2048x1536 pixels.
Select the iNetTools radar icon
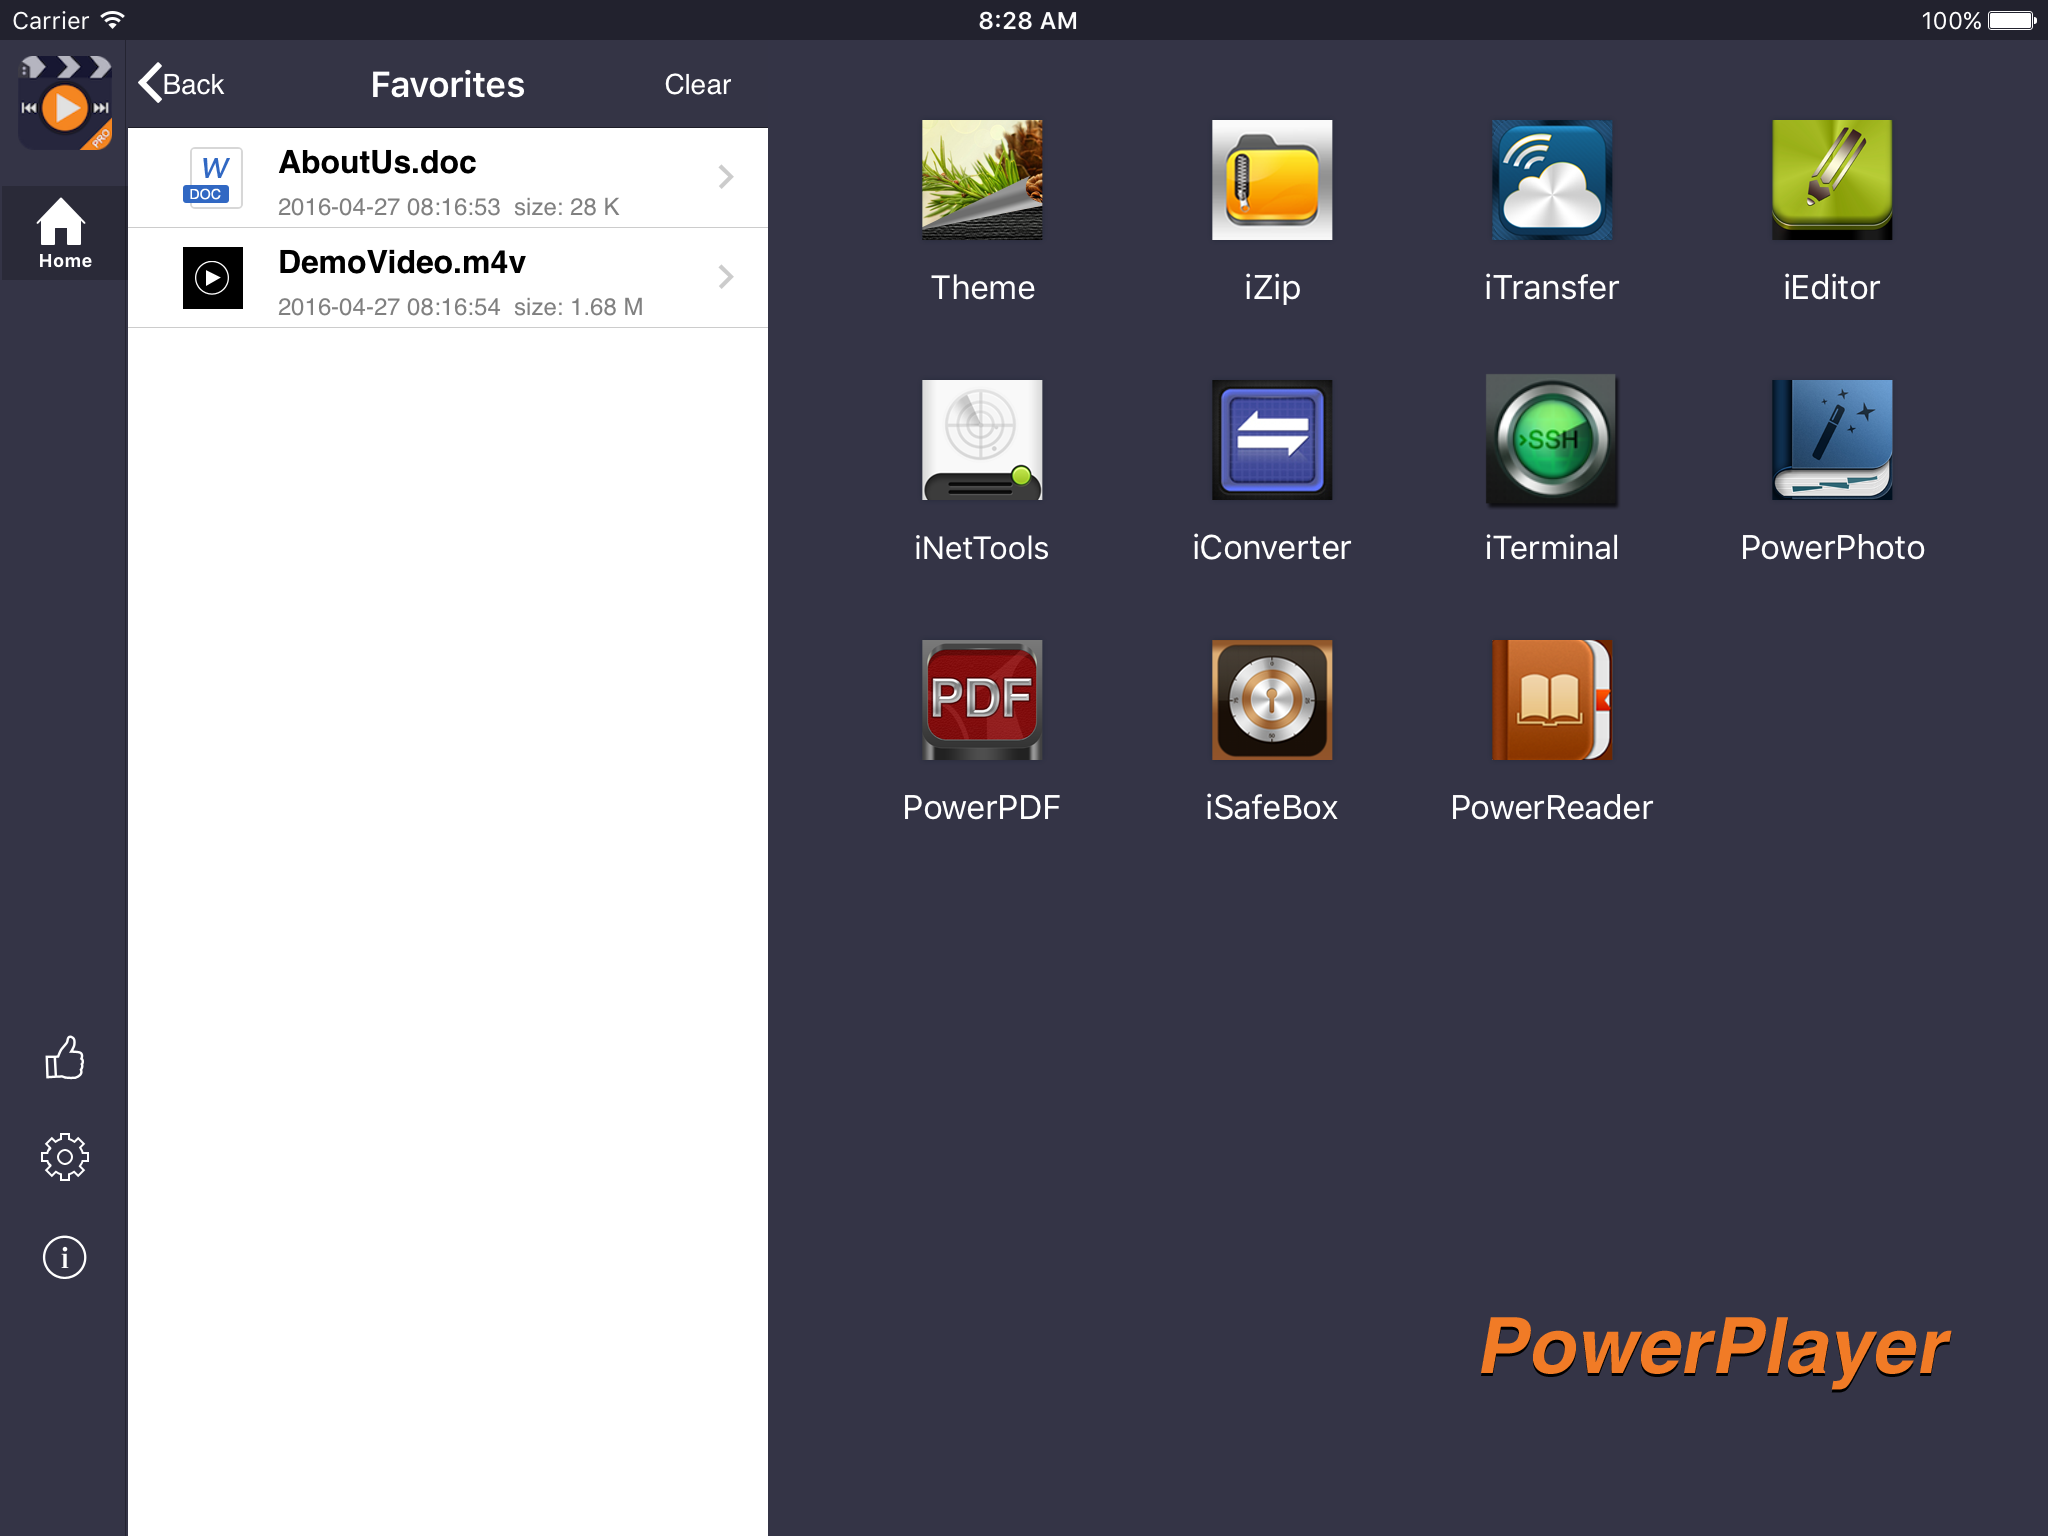pyautogui.click(x=981, y=440)
